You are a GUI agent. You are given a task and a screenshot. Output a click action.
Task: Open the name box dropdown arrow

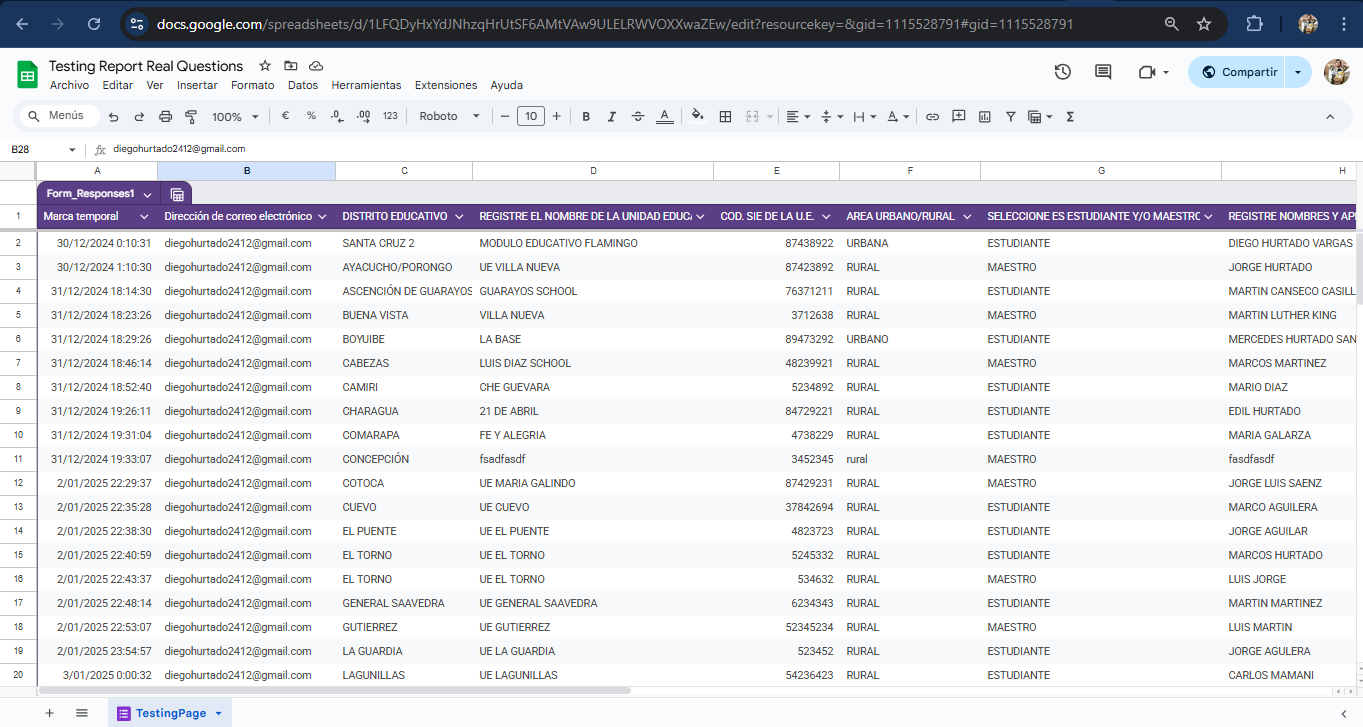tap(72, 149)
